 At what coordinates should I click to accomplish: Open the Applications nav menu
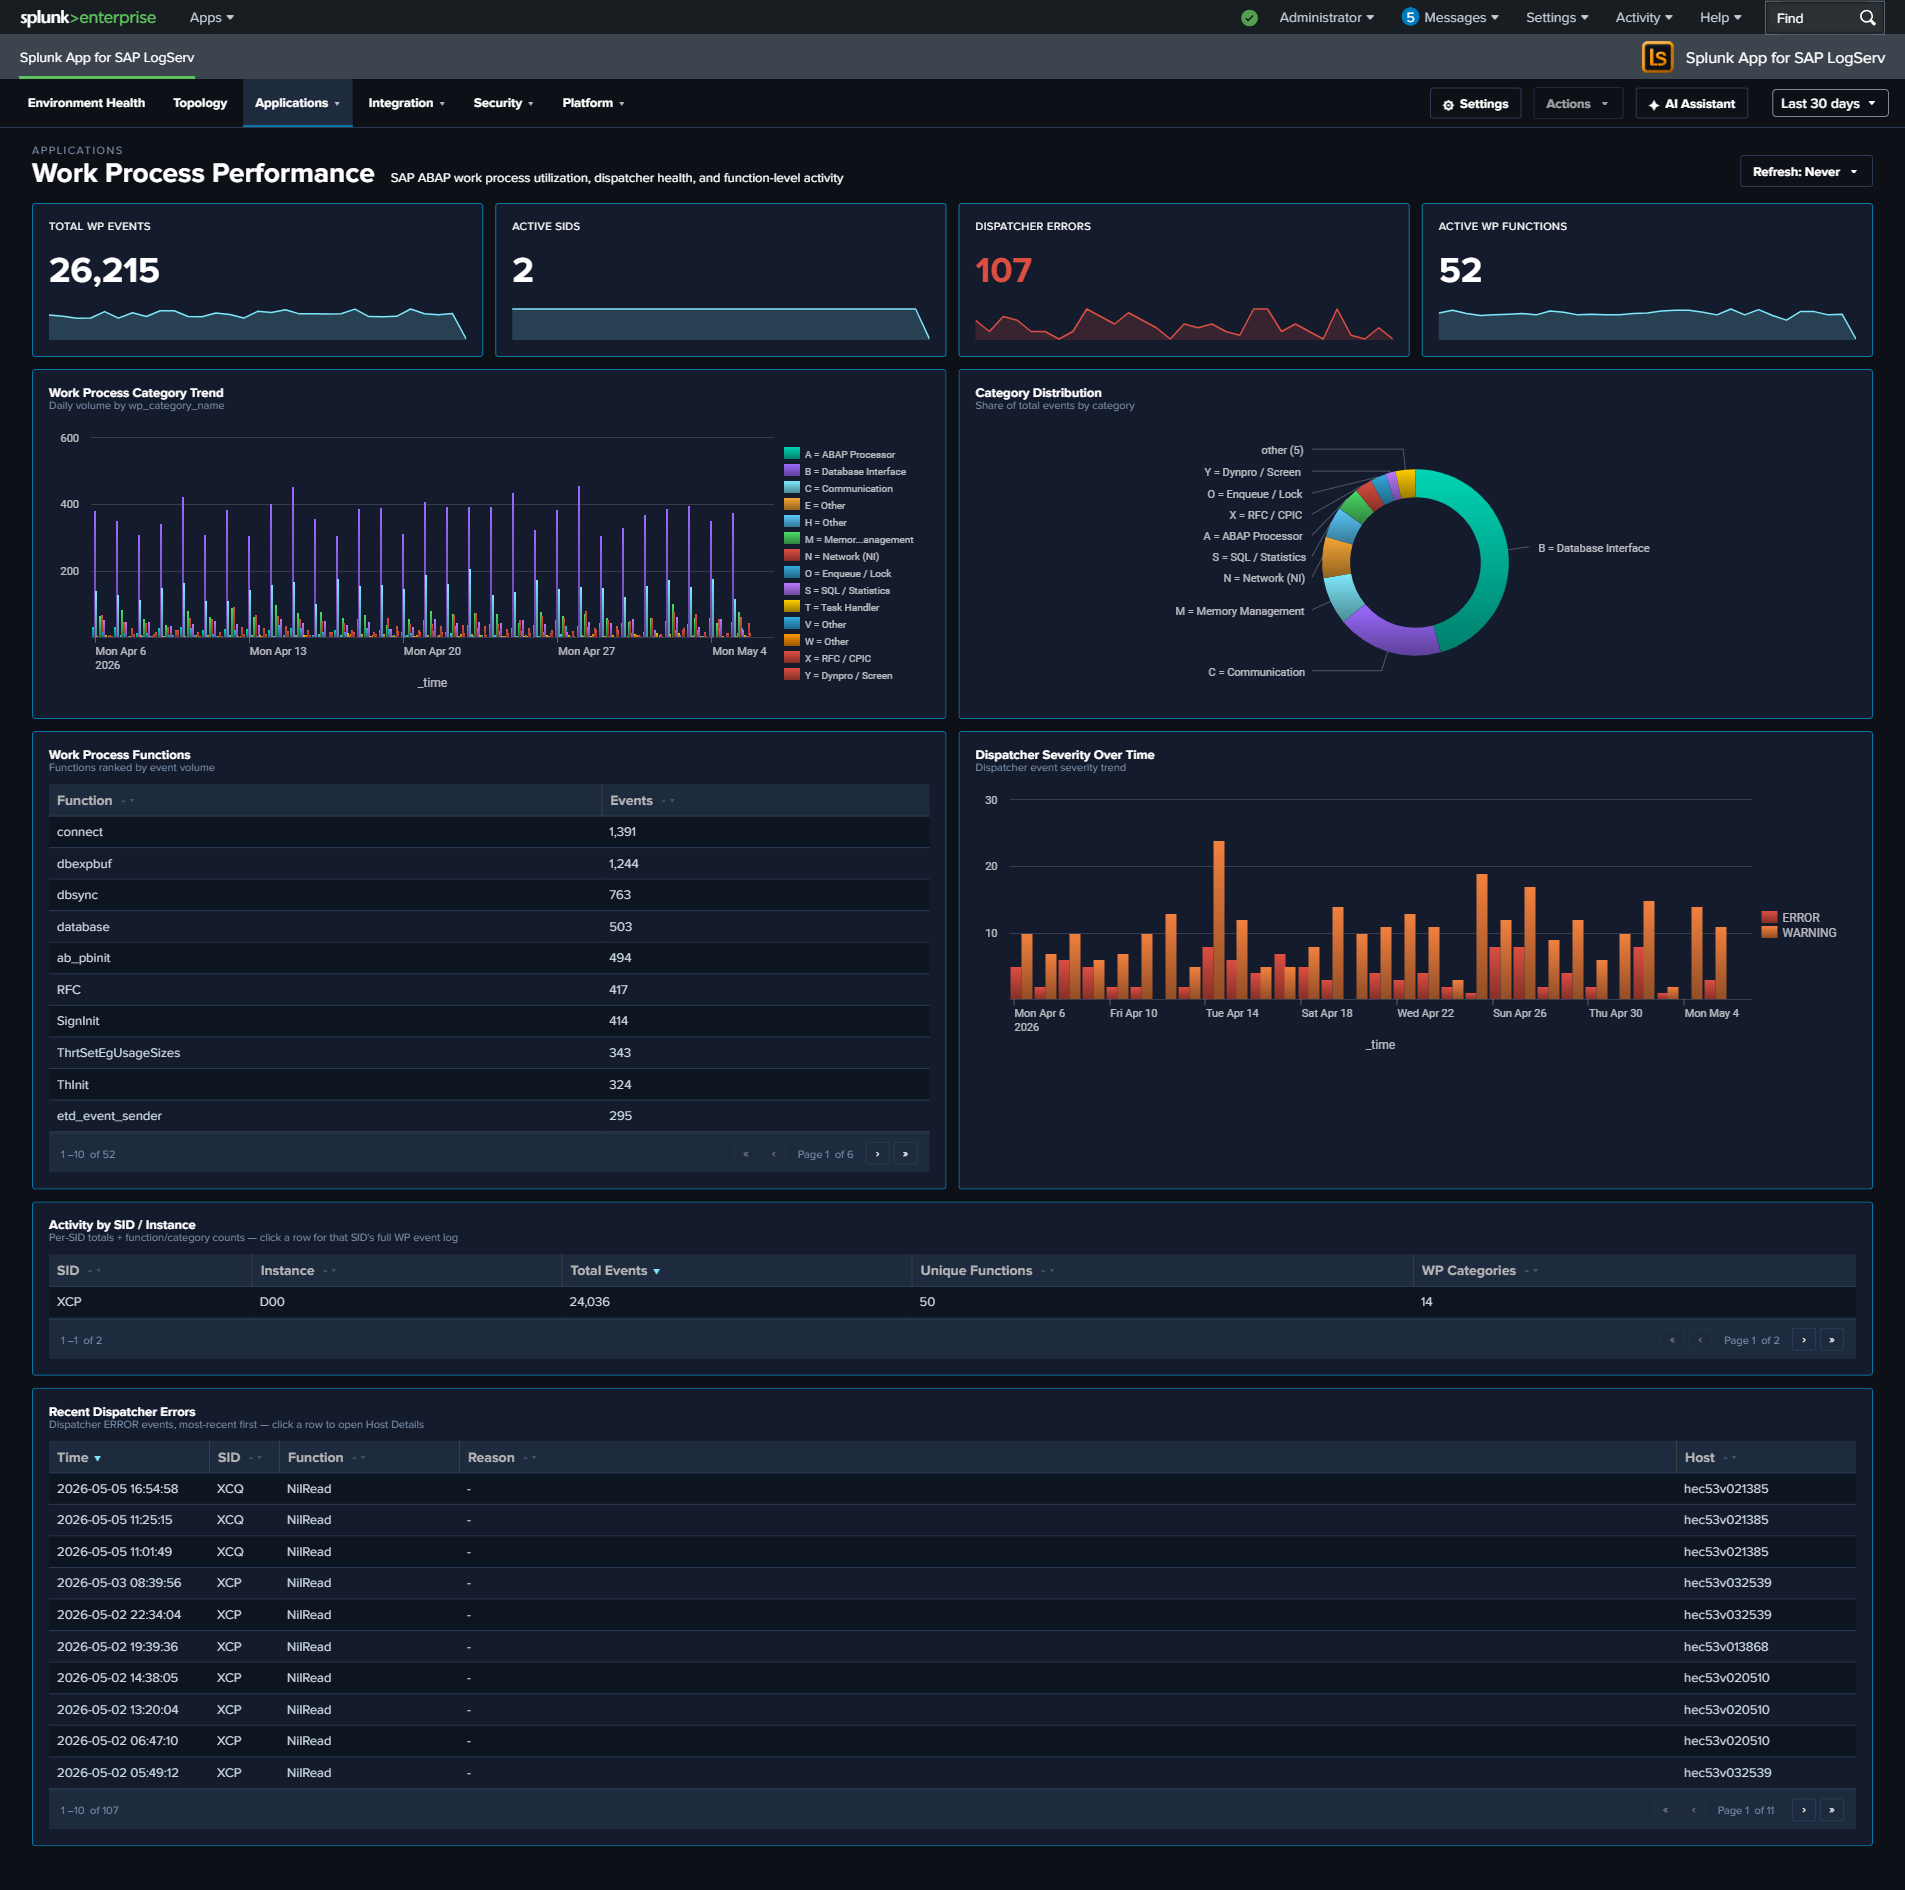click(x=297, y=103)
